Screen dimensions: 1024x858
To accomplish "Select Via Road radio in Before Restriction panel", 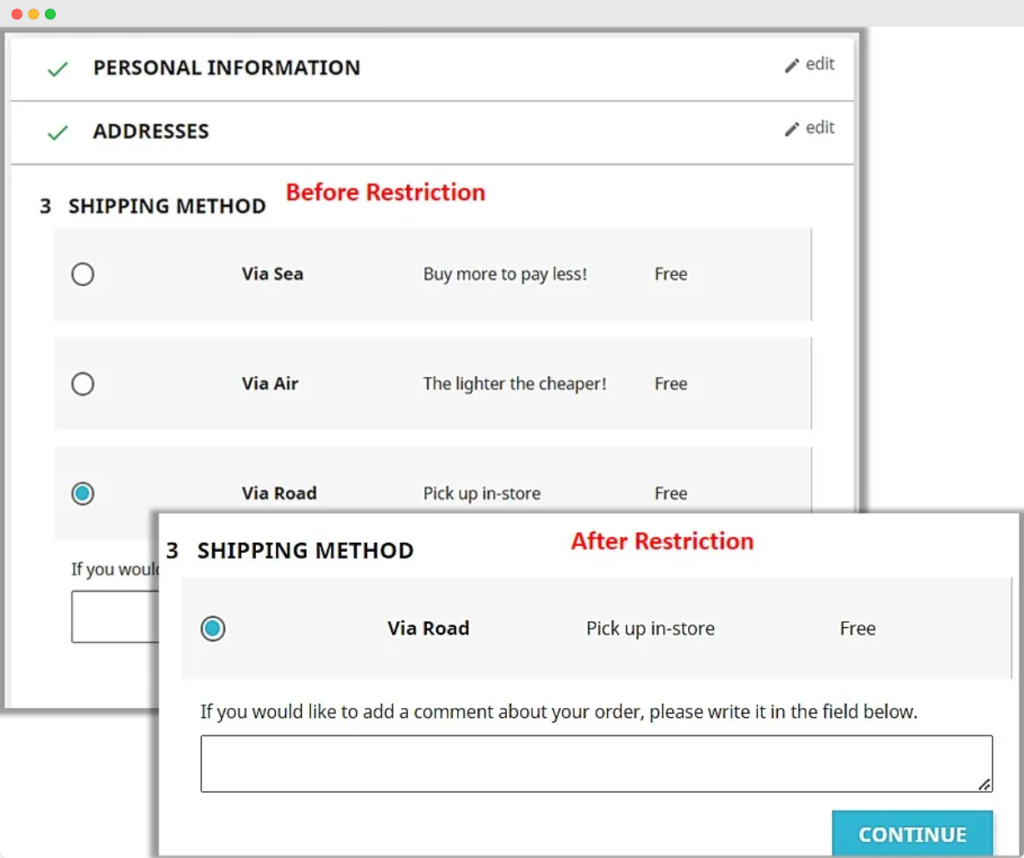I will click(x=83, y=493).
